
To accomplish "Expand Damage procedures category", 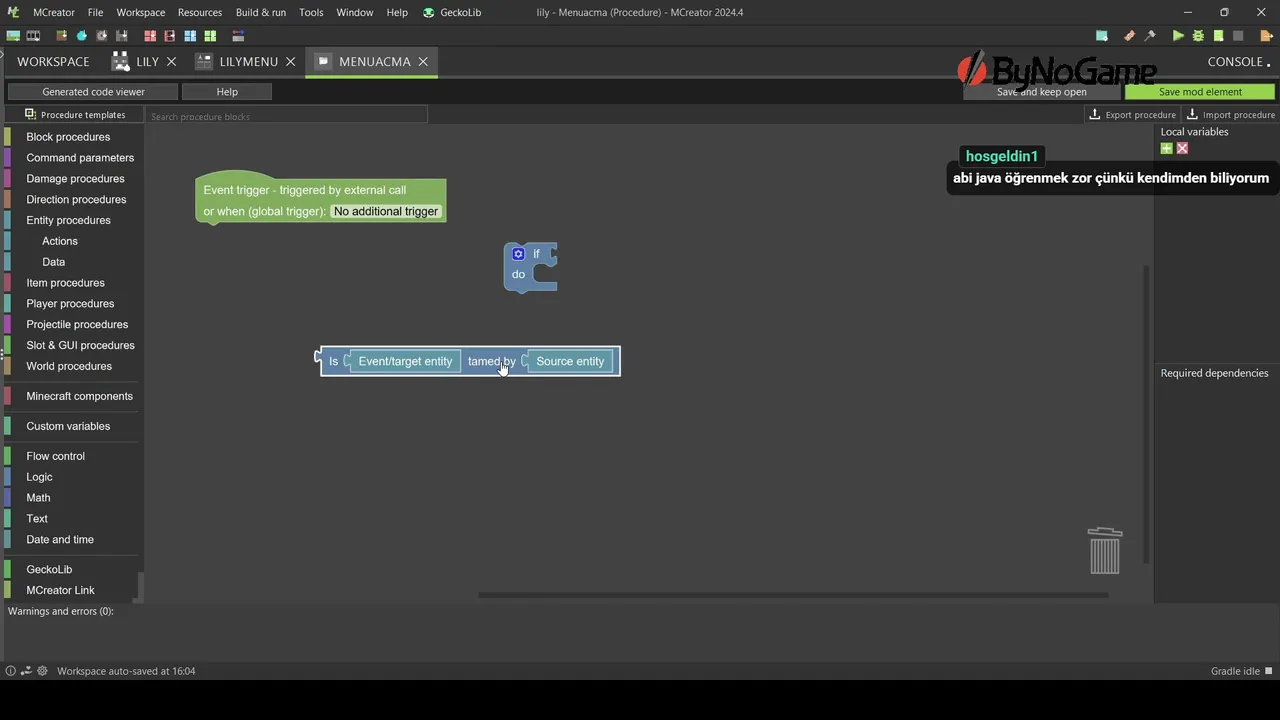I will pyautogui.click(x=75, y=179).
